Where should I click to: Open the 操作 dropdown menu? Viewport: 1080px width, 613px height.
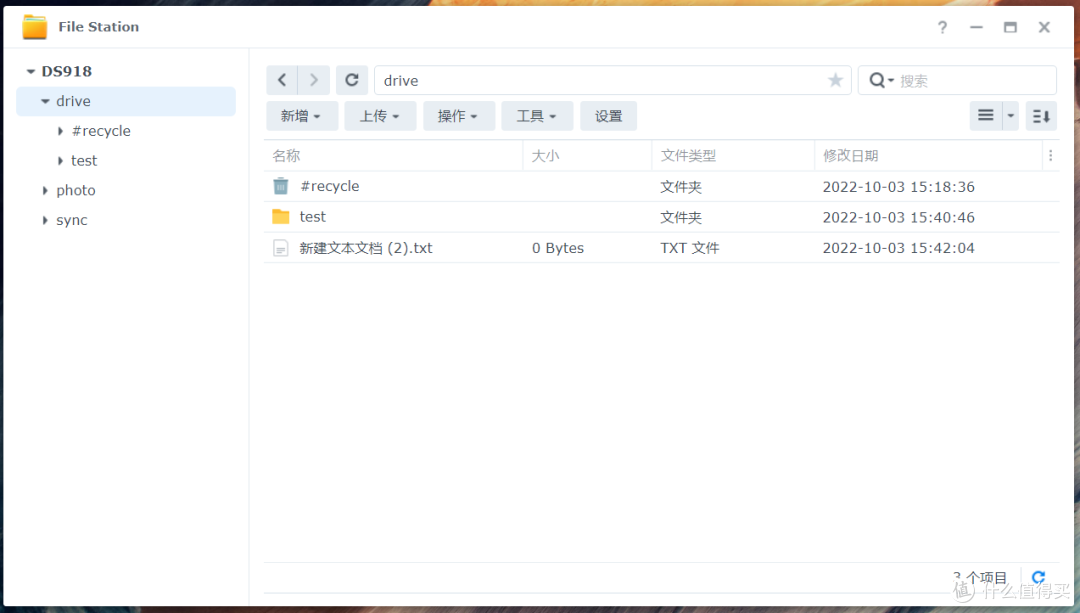tap(459, 116)
